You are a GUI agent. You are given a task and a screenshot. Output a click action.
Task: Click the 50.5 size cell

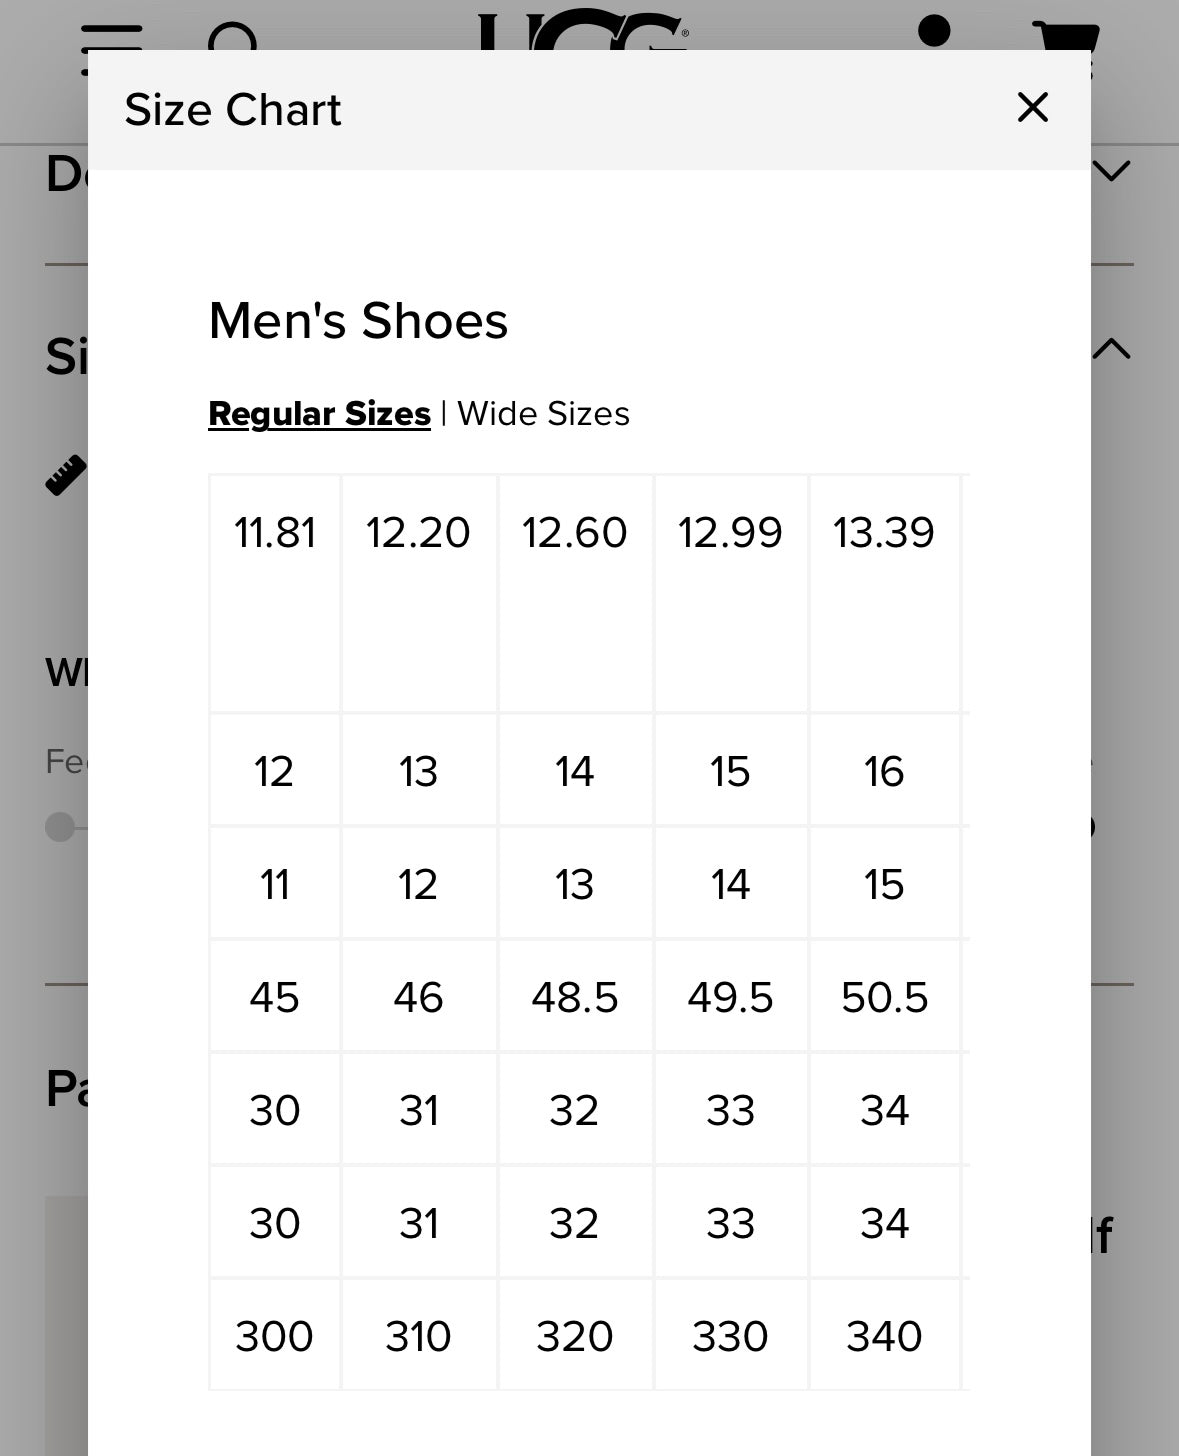[x=884, y=997]
